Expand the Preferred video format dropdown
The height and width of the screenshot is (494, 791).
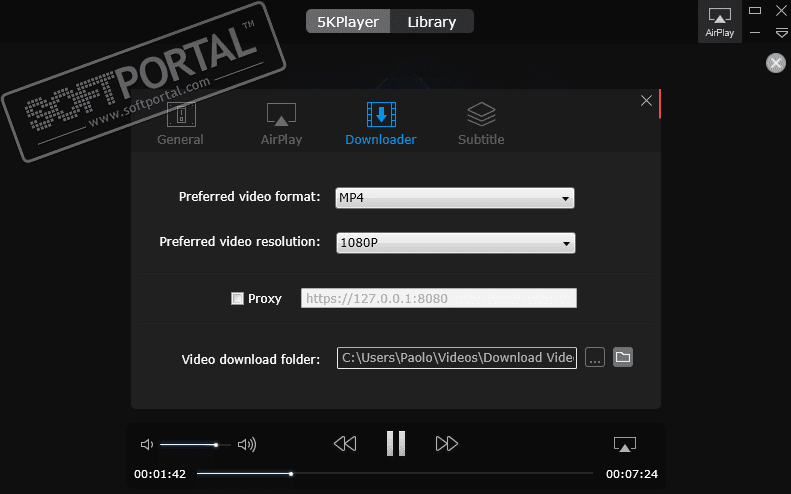[x=455, y=198]
